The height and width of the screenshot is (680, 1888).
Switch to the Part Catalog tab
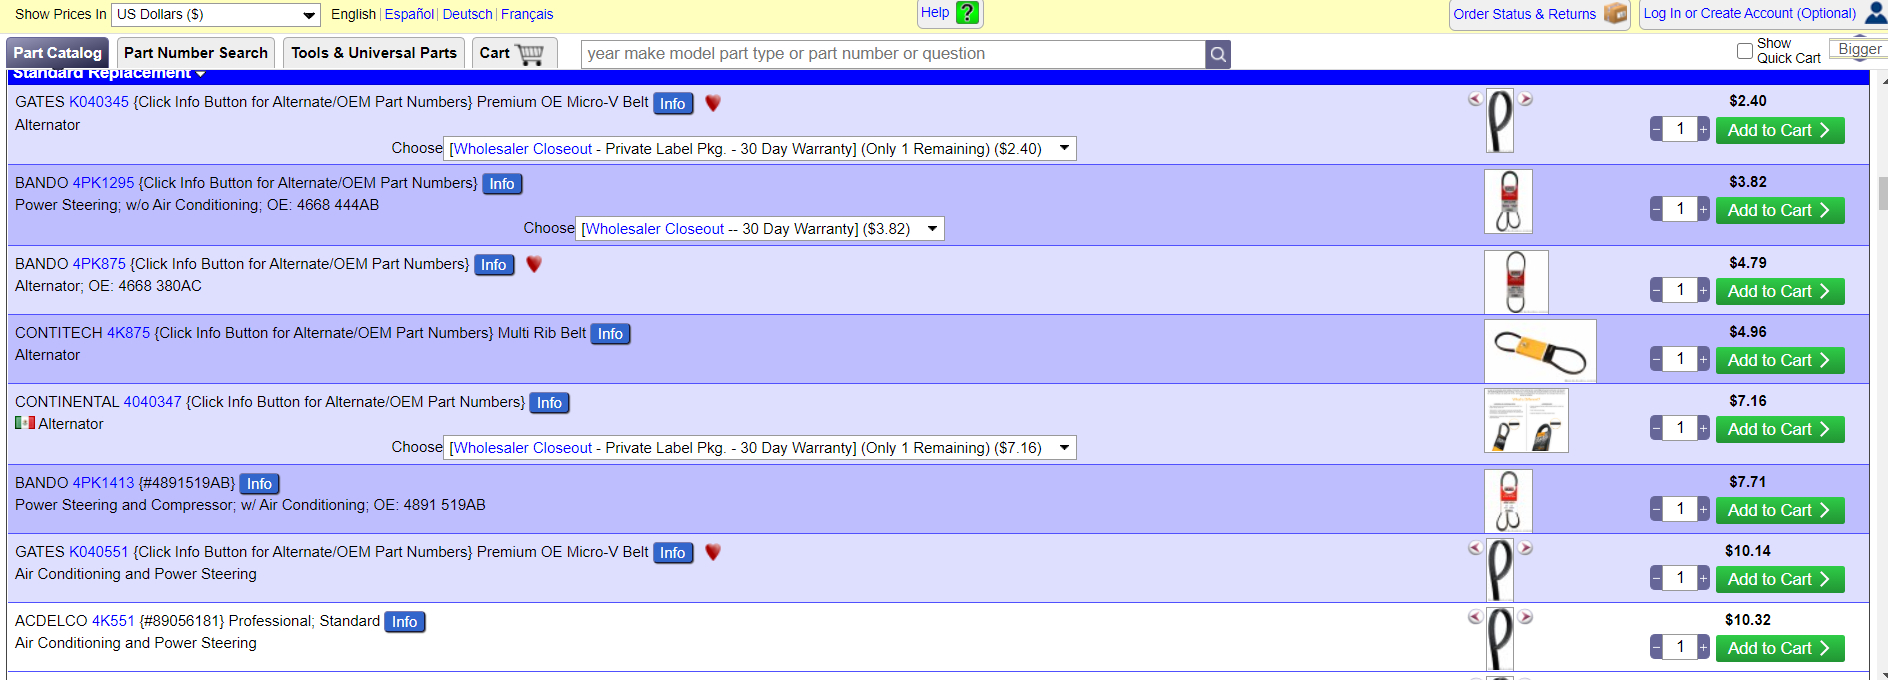coord(58,53)
